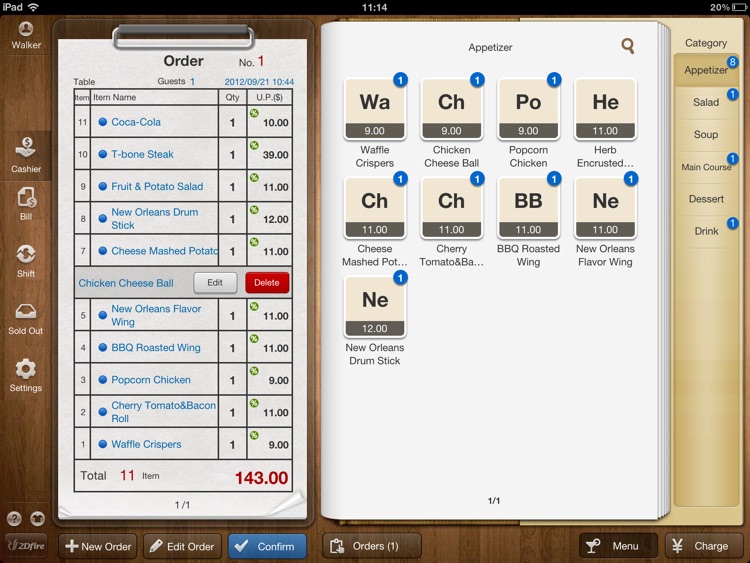This screenshot has width=750, height=563.
Task: Click the 2Dfire logo button
Action: point(26,546)
